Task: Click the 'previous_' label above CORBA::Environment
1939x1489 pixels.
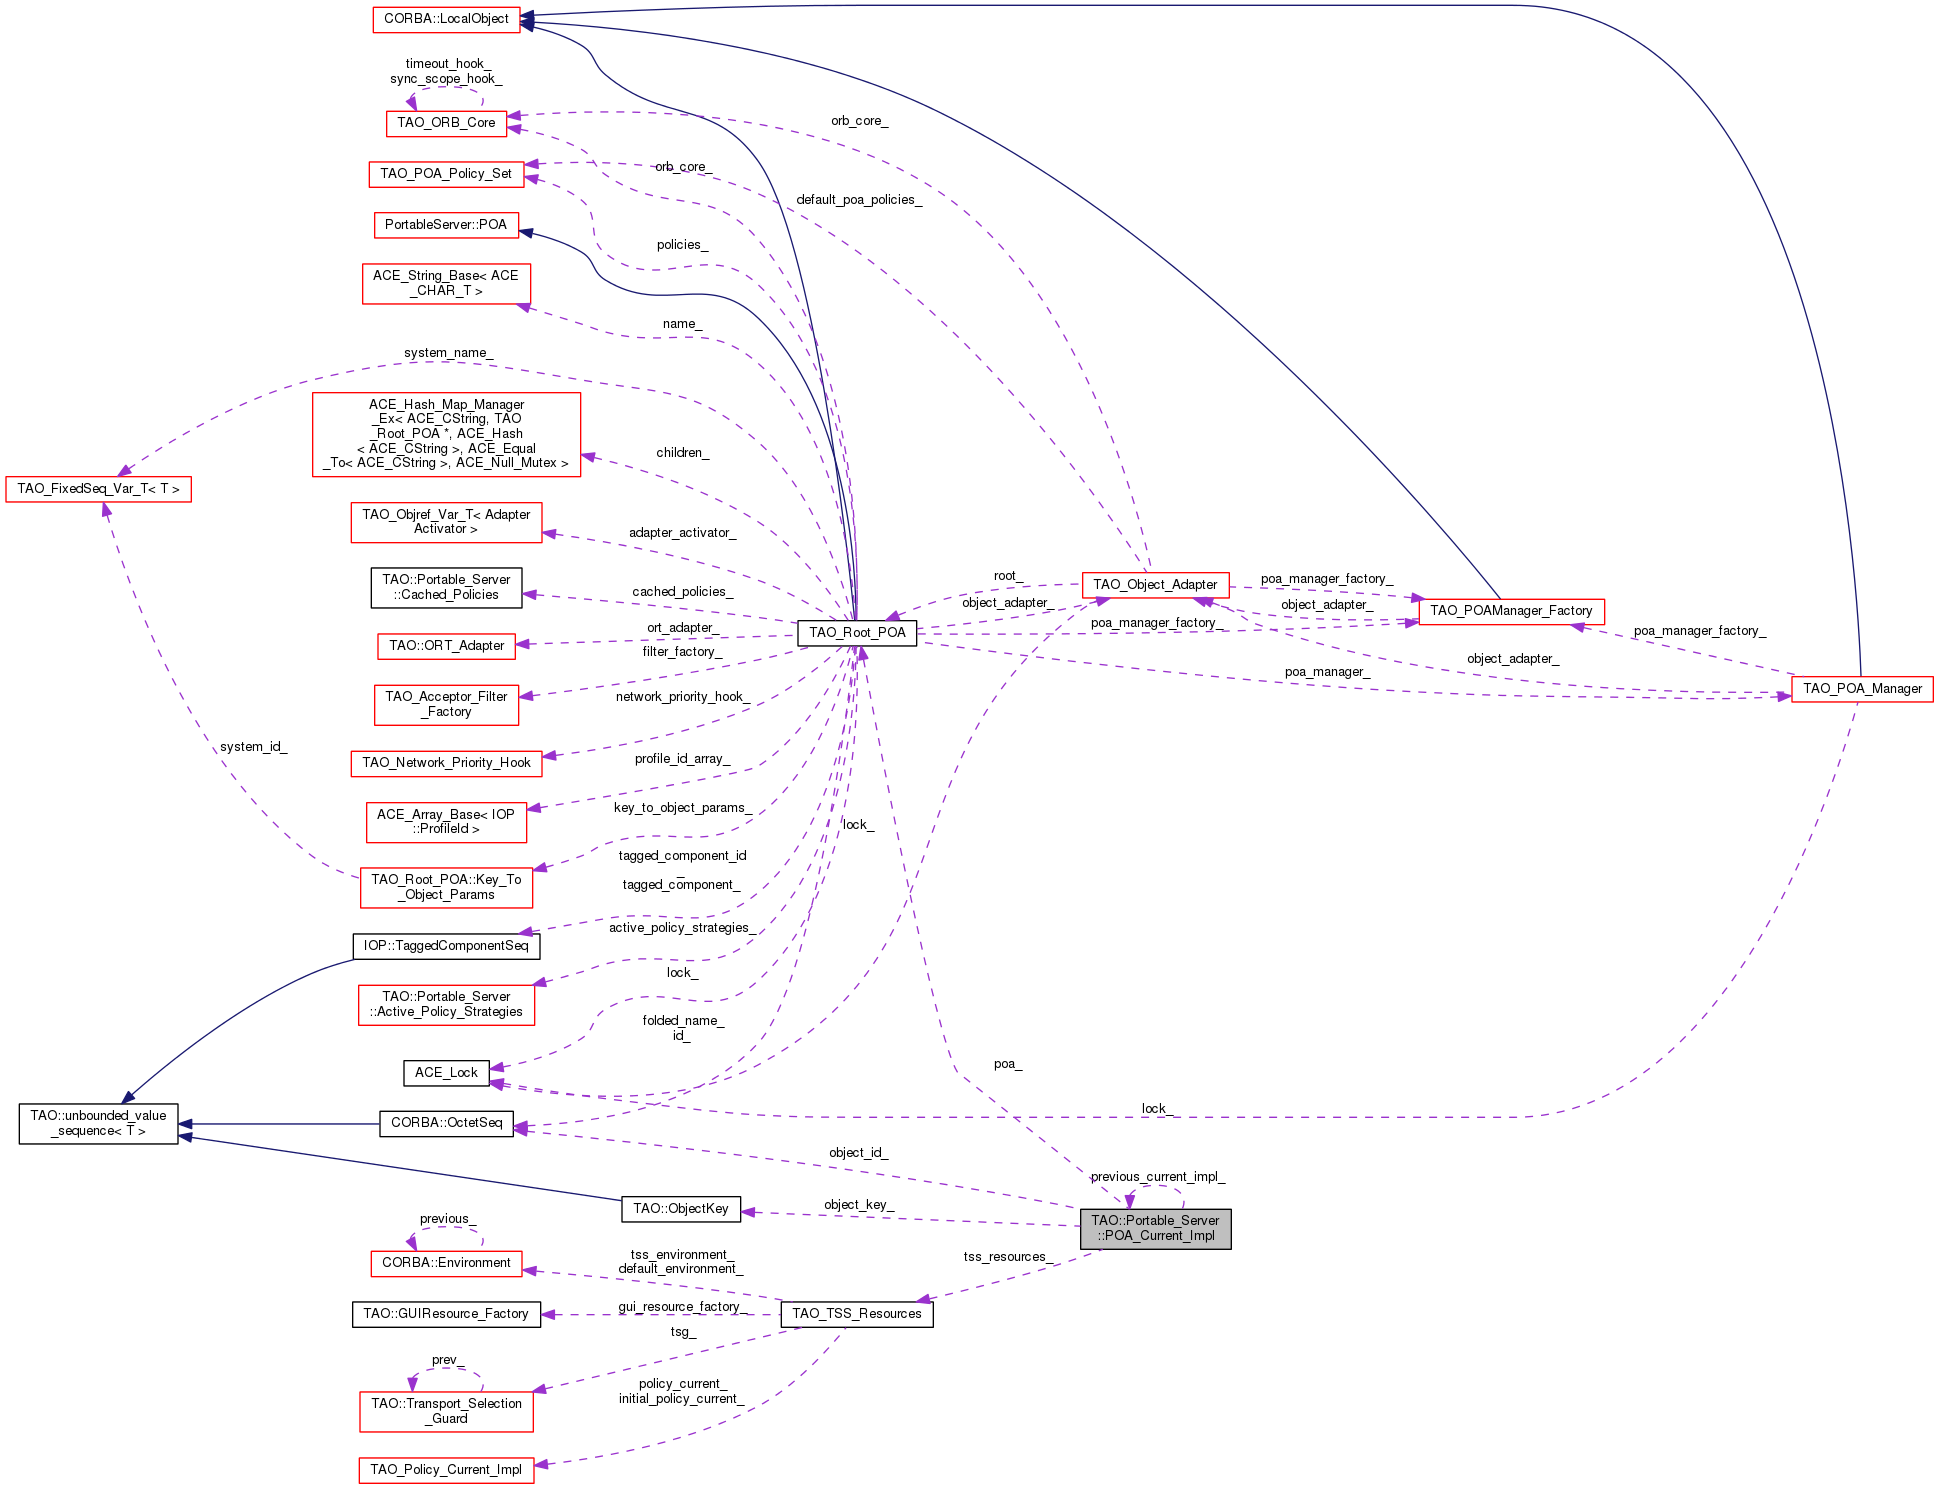Action: (x=448, y=1219)
